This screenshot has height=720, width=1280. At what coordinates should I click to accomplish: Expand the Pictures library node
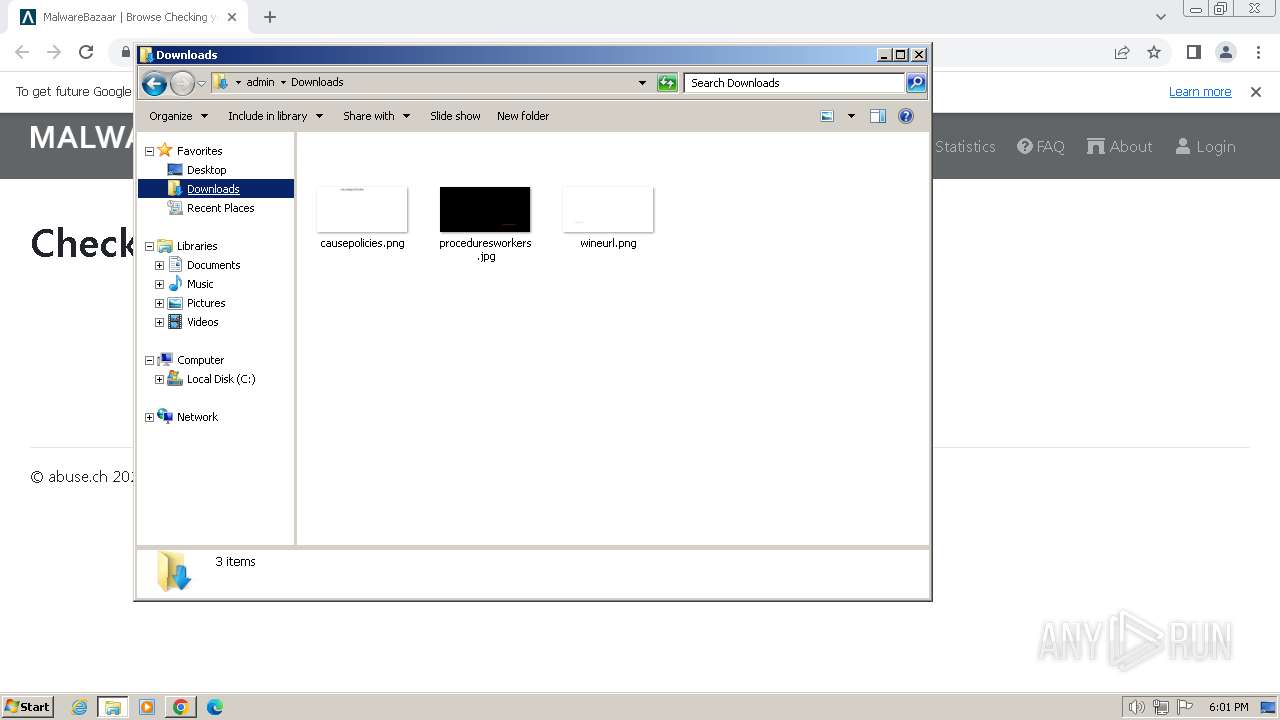(x=159, y=303)
